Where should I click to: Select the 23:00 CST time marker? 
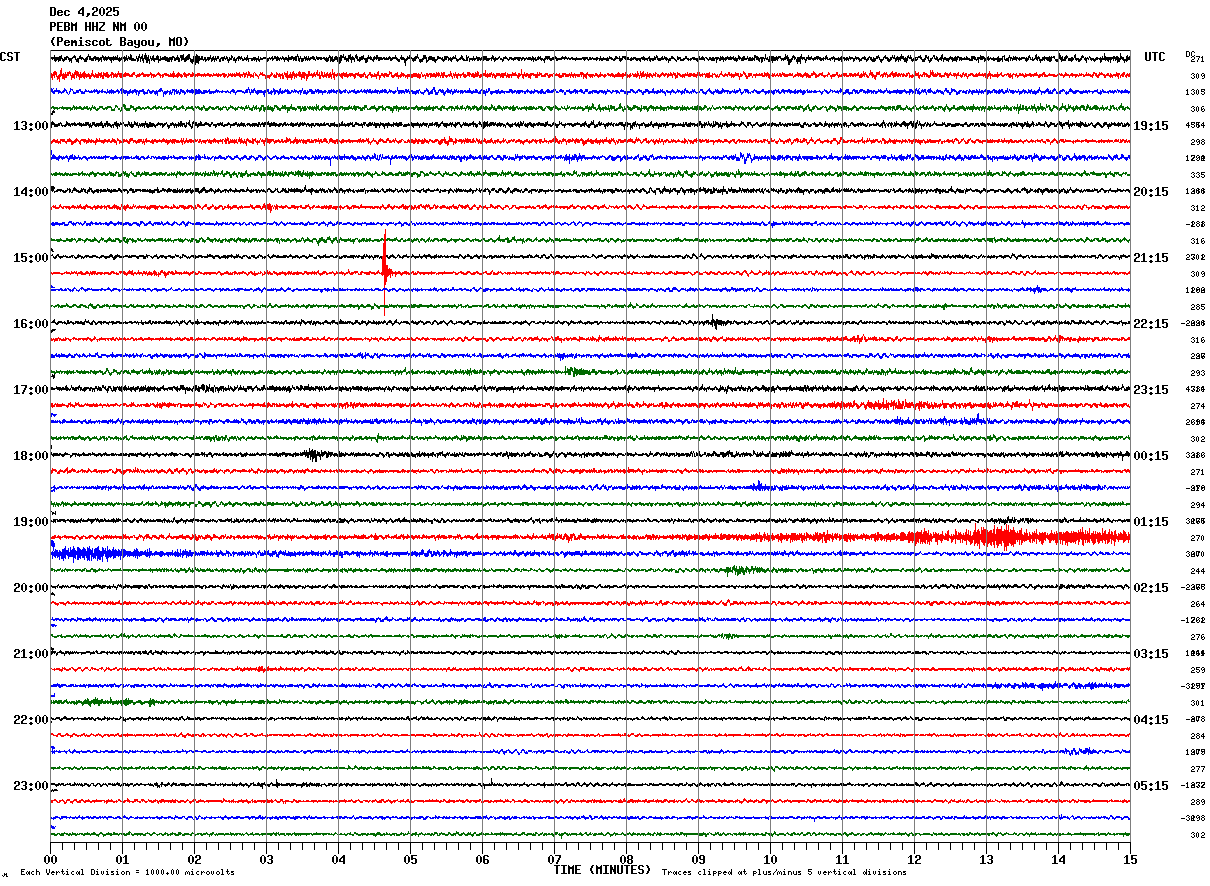(30, 786)
